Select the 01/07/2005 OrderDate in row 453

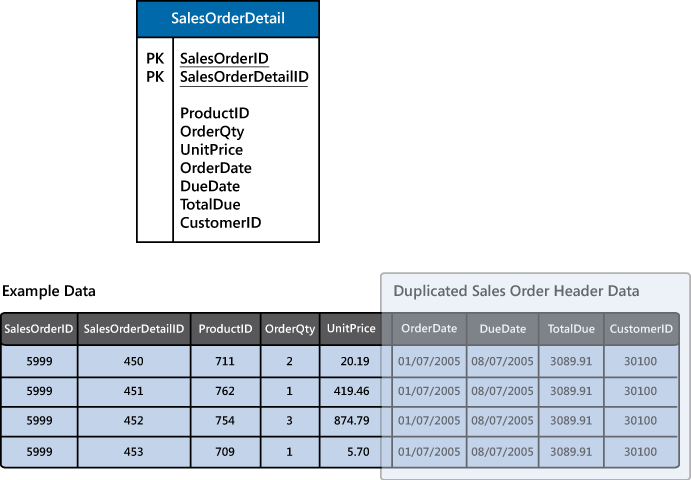pyautogui.click(x=429, y=452)
